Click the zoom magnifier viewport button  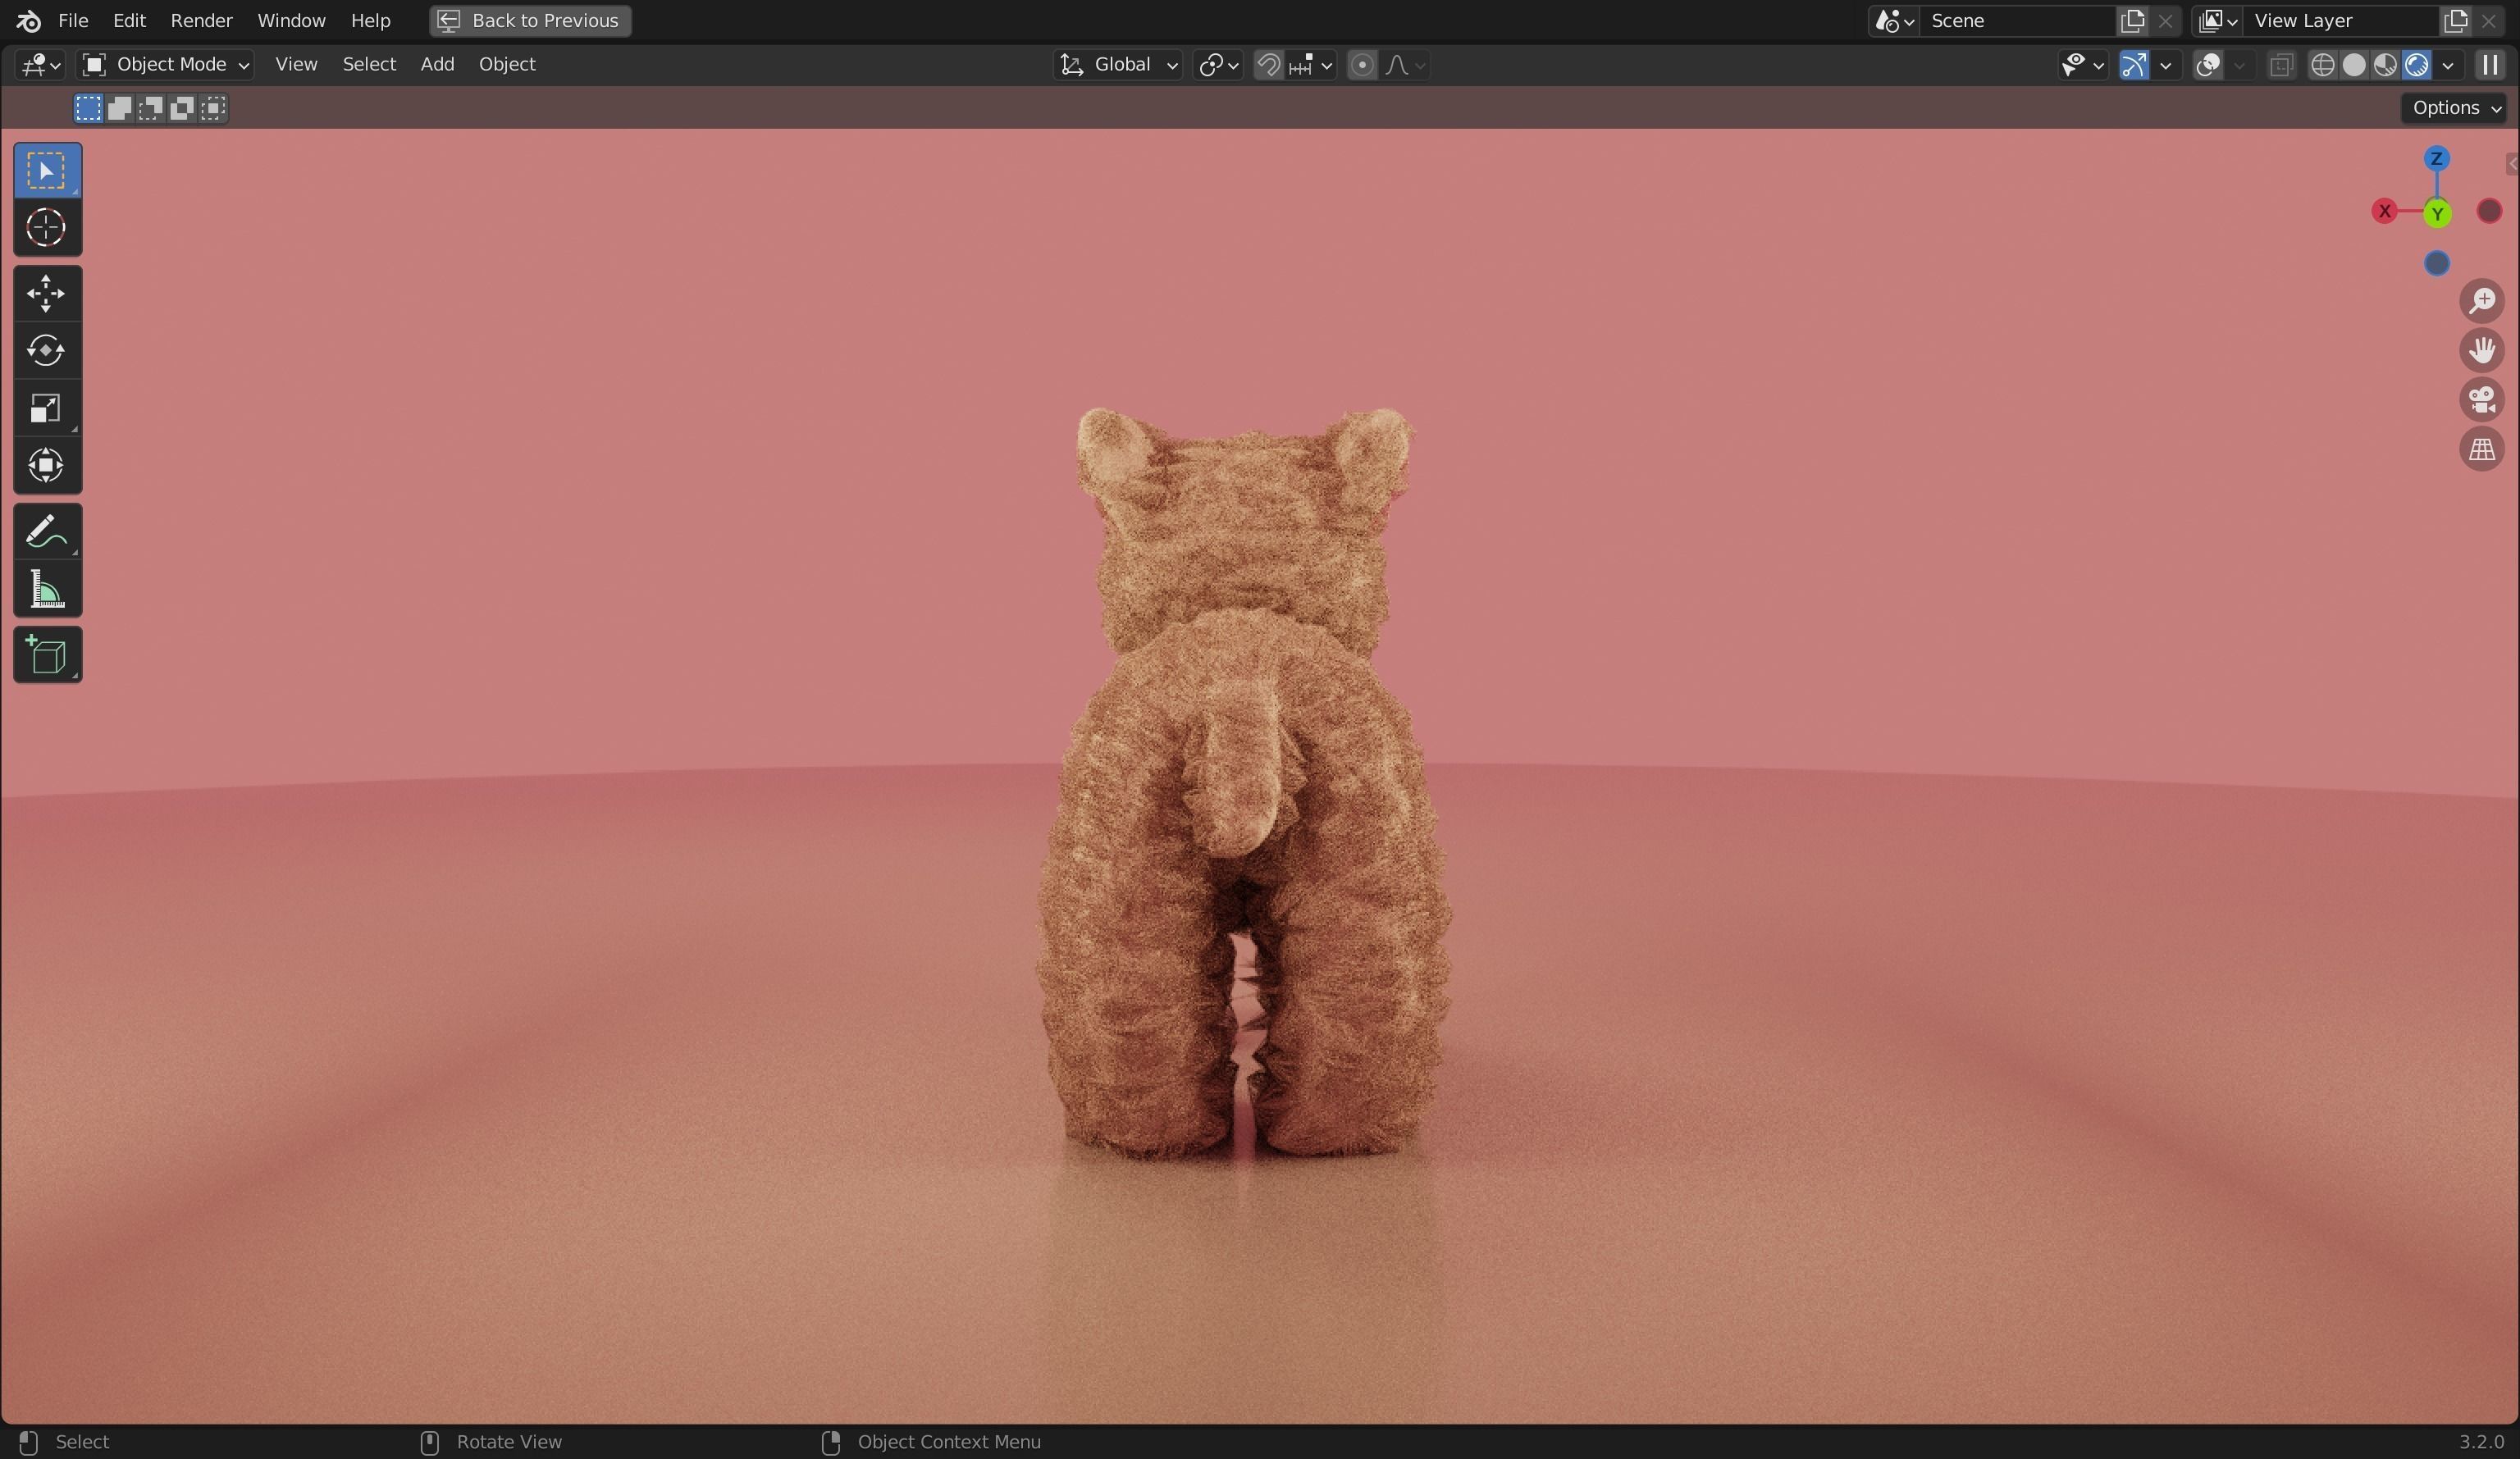(x=2482, y=301)
